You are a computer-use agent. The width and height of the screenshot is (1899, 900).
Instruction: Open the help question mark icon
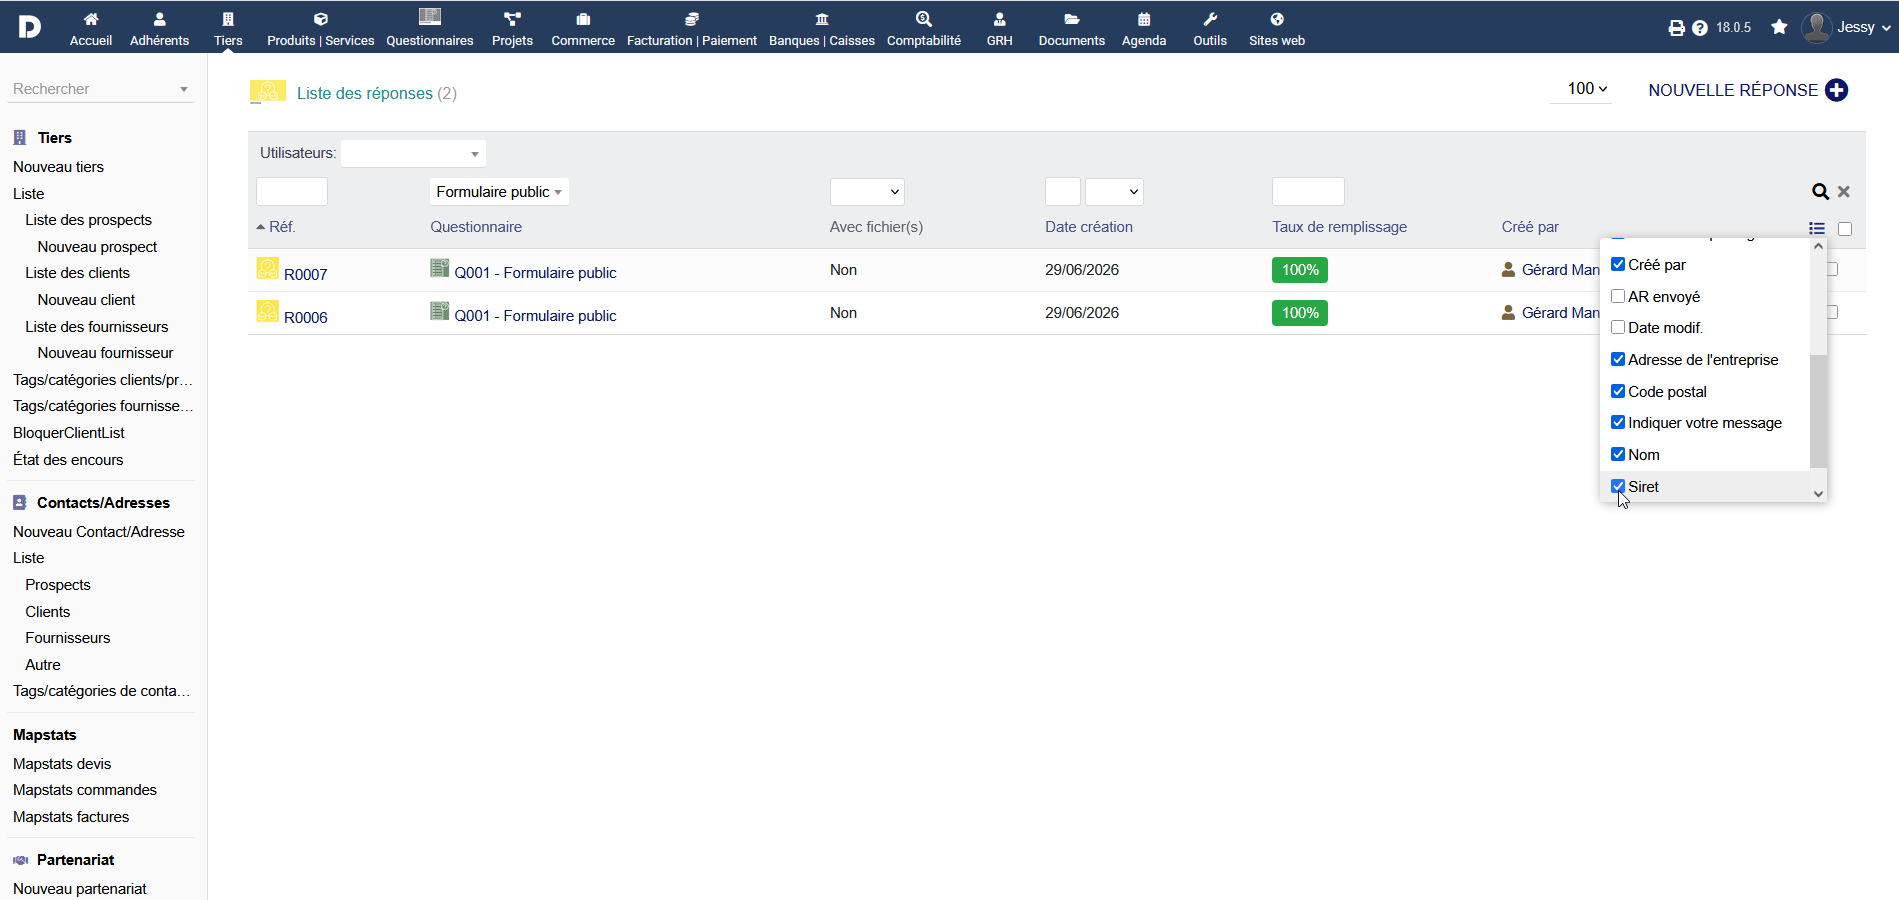1700,28
